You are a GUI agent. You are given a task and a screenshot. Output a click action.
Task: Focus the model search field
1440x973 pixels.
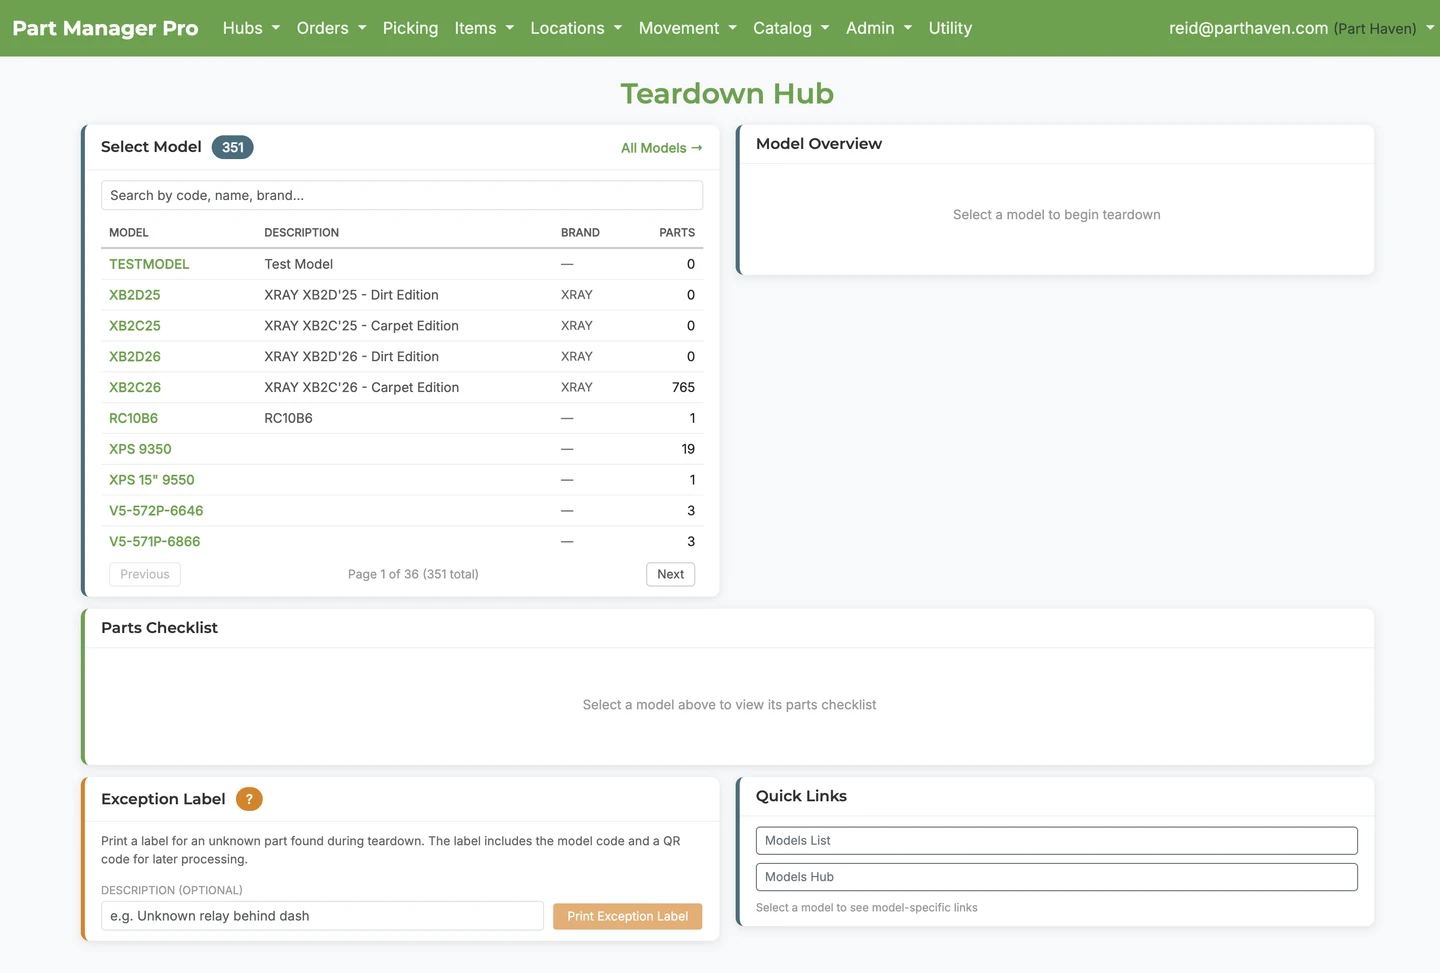402,195
